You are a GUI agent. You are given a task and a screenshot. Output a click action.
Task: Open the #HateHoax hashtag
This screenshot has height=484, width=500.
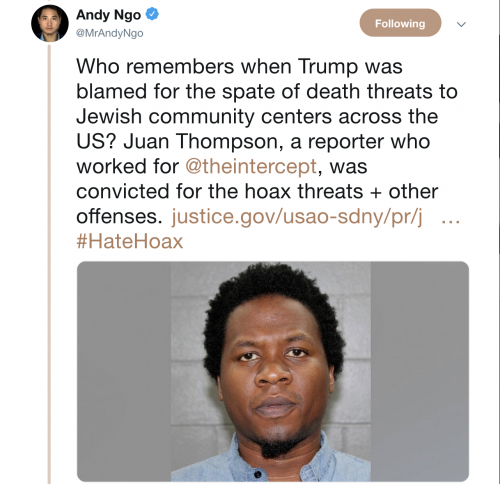click(x=130, y=241)
